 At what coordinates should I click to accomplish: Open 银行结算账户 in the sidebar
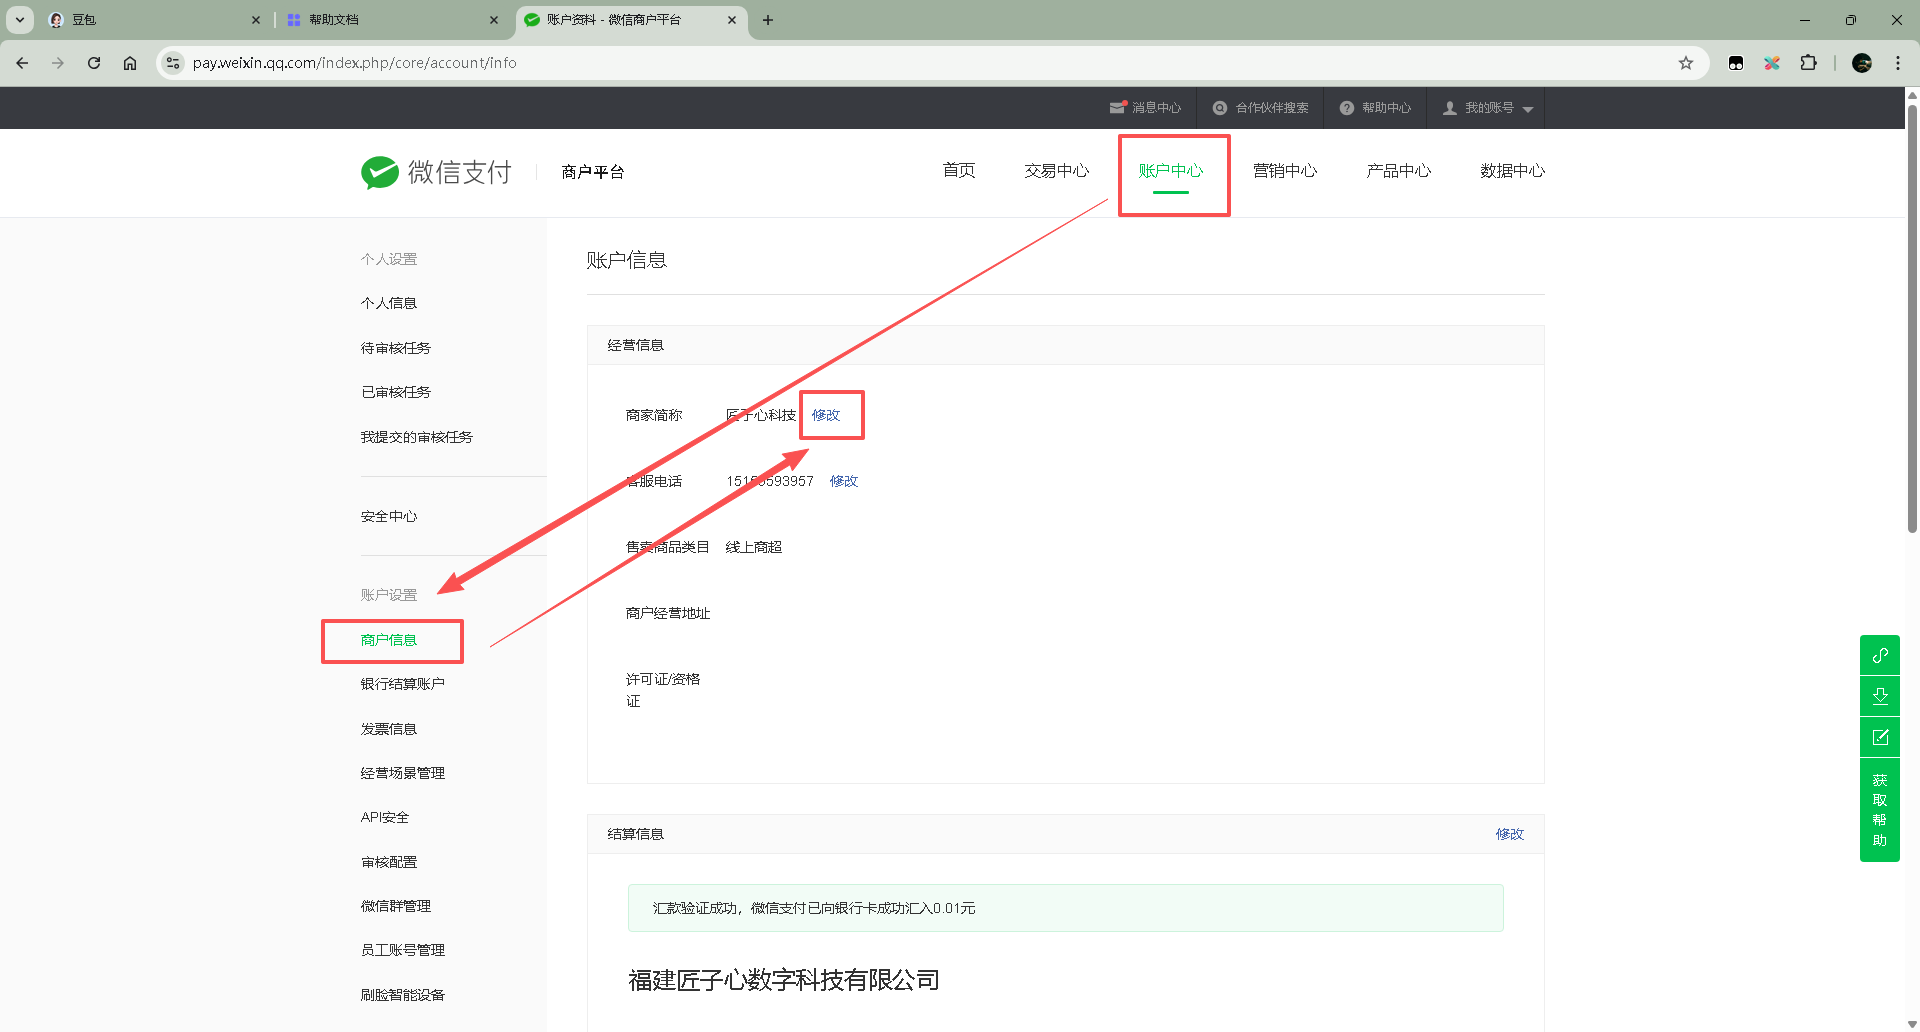pyautogui.click(x=402, y=684)
